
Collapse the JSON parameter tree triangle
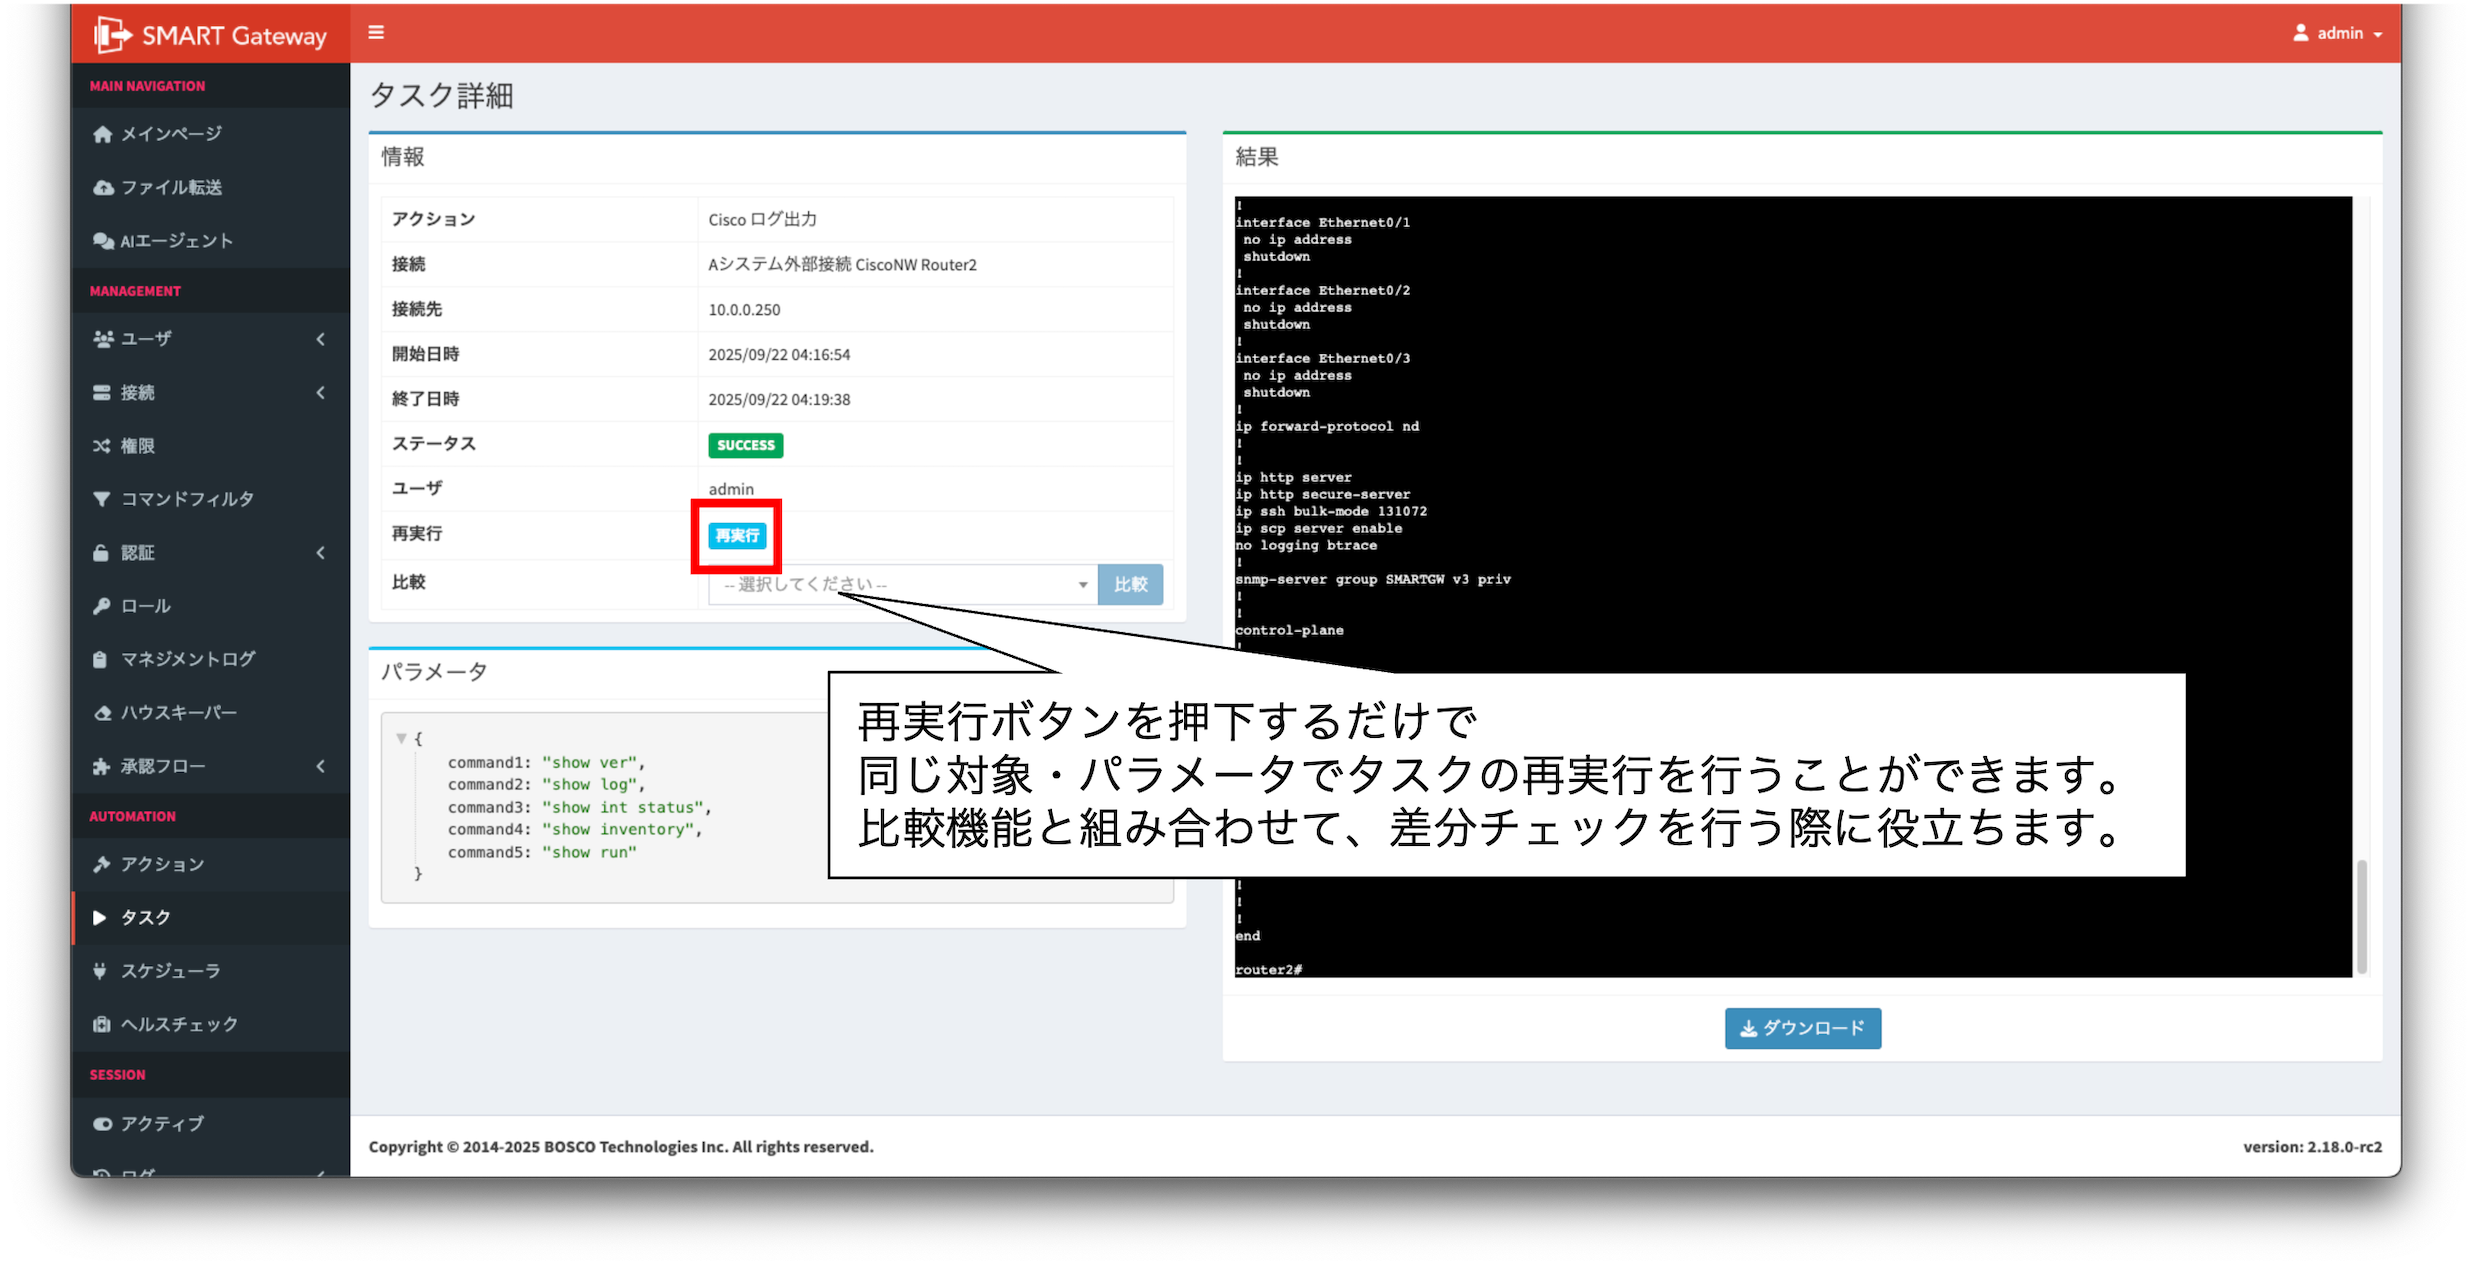pos(401,739)
